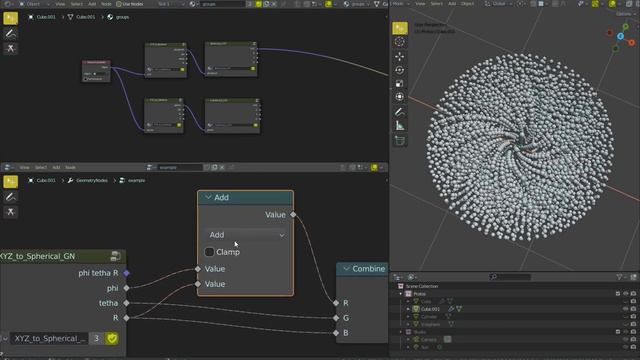Click the purple phi tetha R output socket
Screen dimensions: 640x360
pyautogui.click(x=127, y=273)
